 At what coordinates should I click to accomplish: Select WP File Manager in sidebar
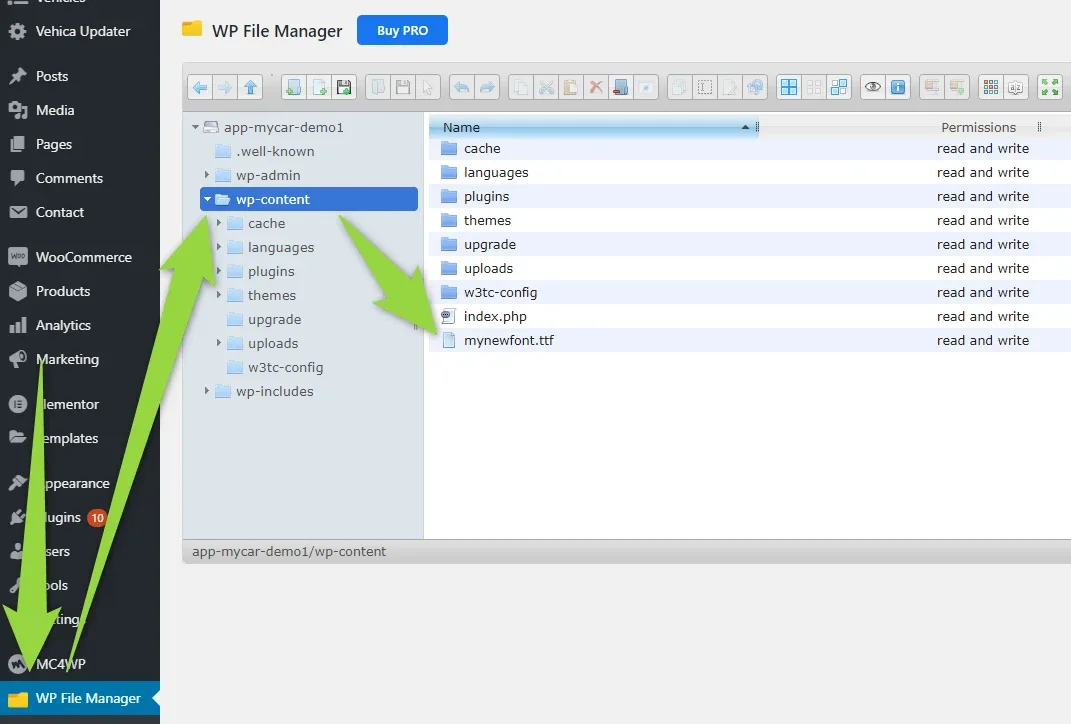click(x=80, y=698)
